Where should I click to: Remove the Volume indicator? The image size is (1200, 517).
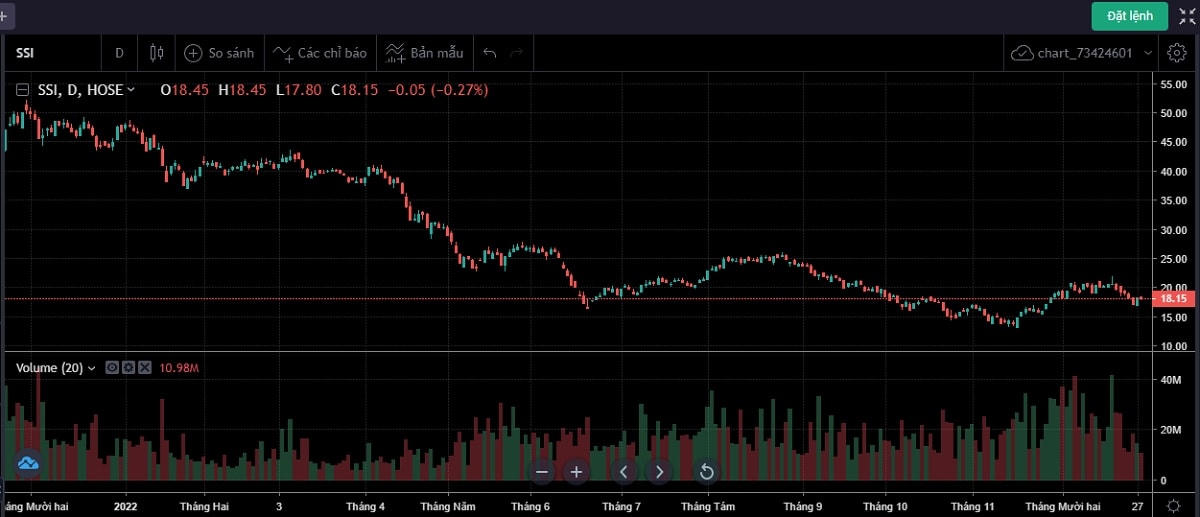coord(144,368)
